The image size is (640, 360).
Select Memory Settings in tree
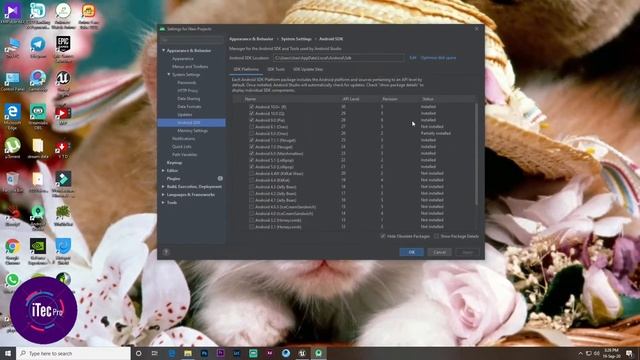192,131
